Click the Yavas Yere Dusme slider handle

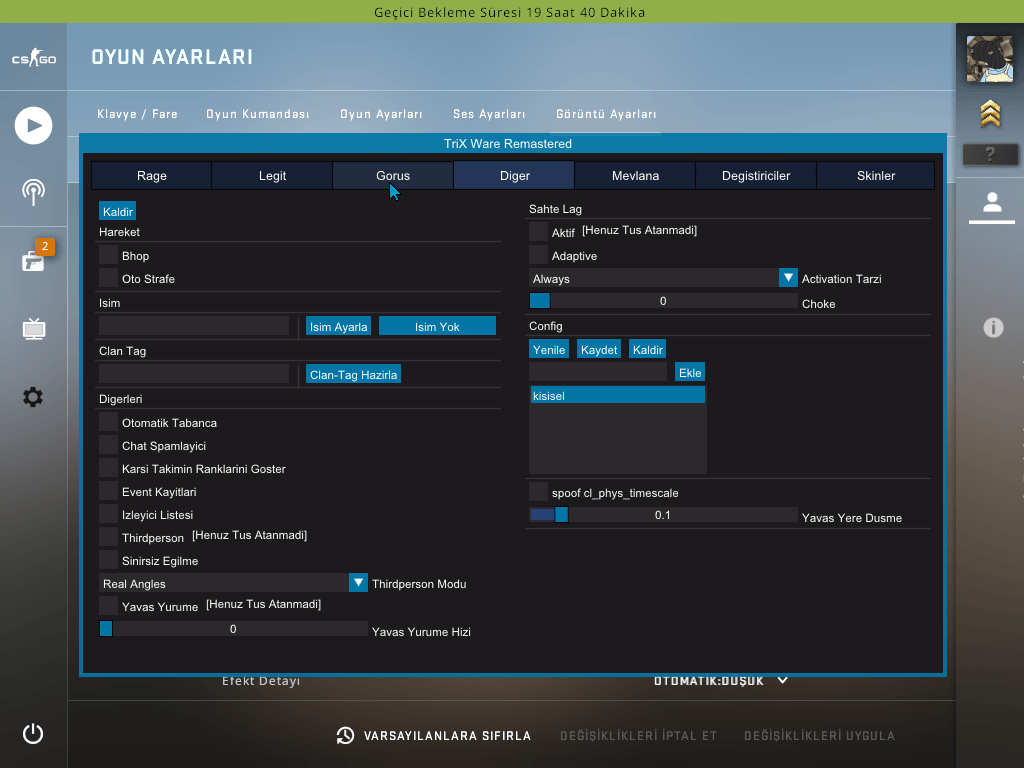tap(561, 515)
